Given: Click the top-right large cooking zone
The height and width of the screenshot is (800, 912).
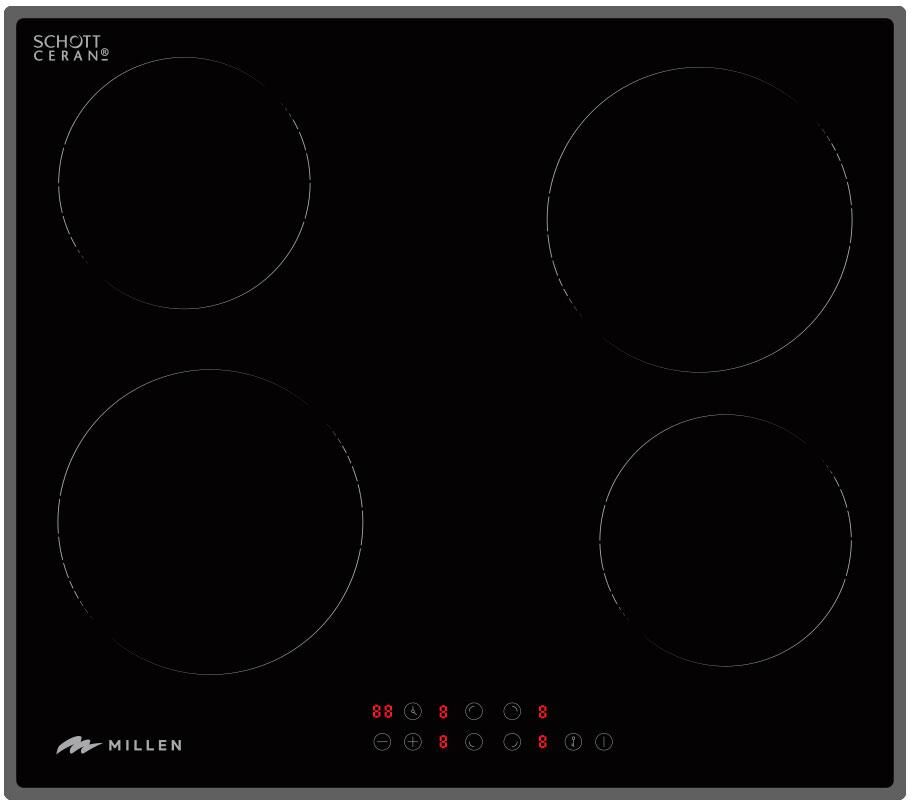Looking at the screenshot, I should coord(699,220).
